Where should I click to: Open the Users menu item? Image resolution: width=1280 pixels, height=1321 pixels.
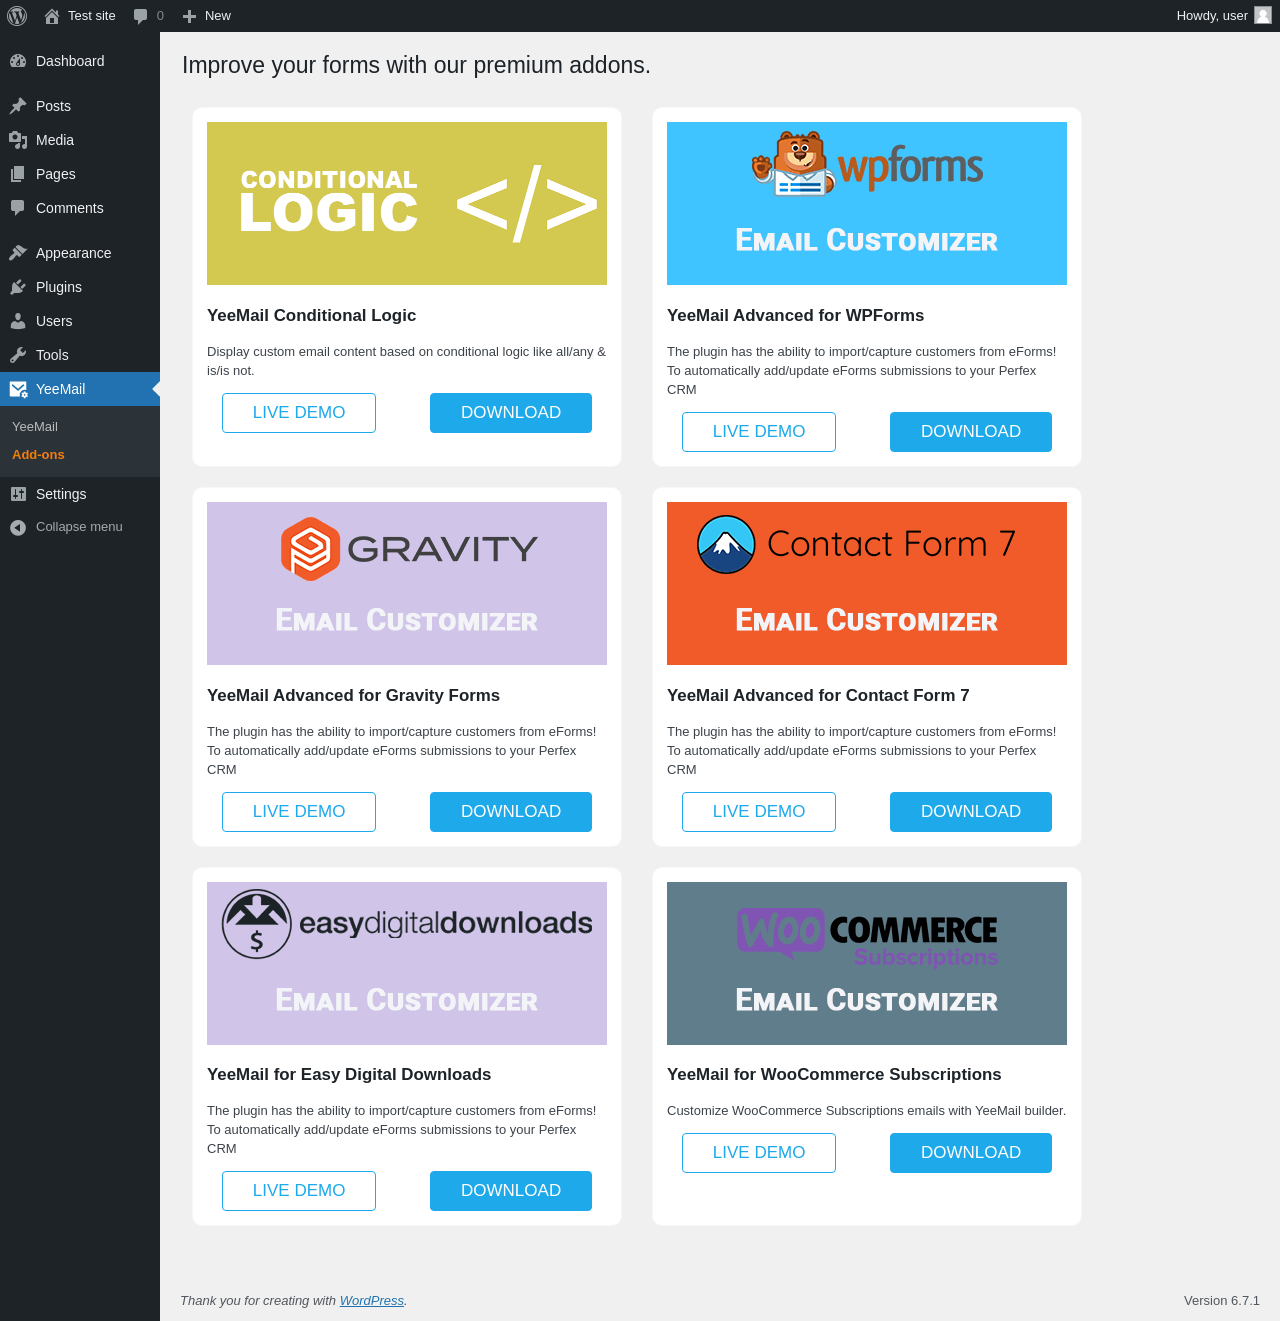[80, 321]
